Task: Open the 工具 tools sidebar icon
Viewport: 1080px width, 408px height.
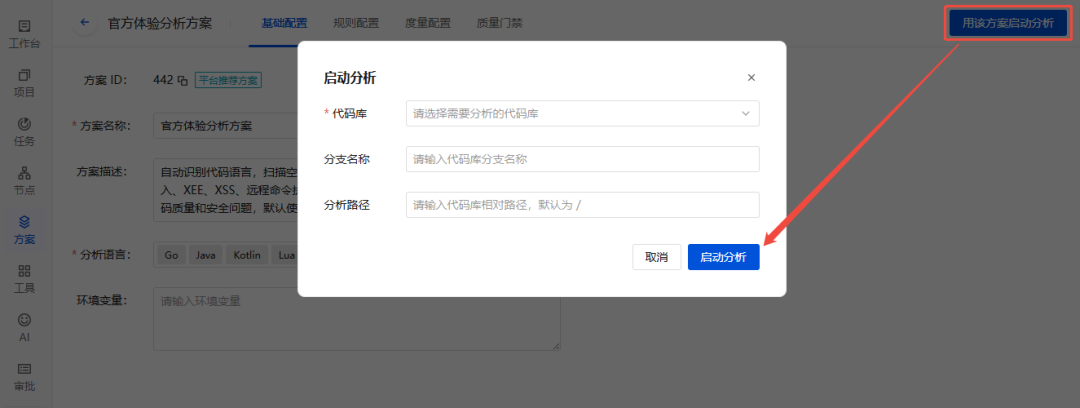Action: (24, 279)
